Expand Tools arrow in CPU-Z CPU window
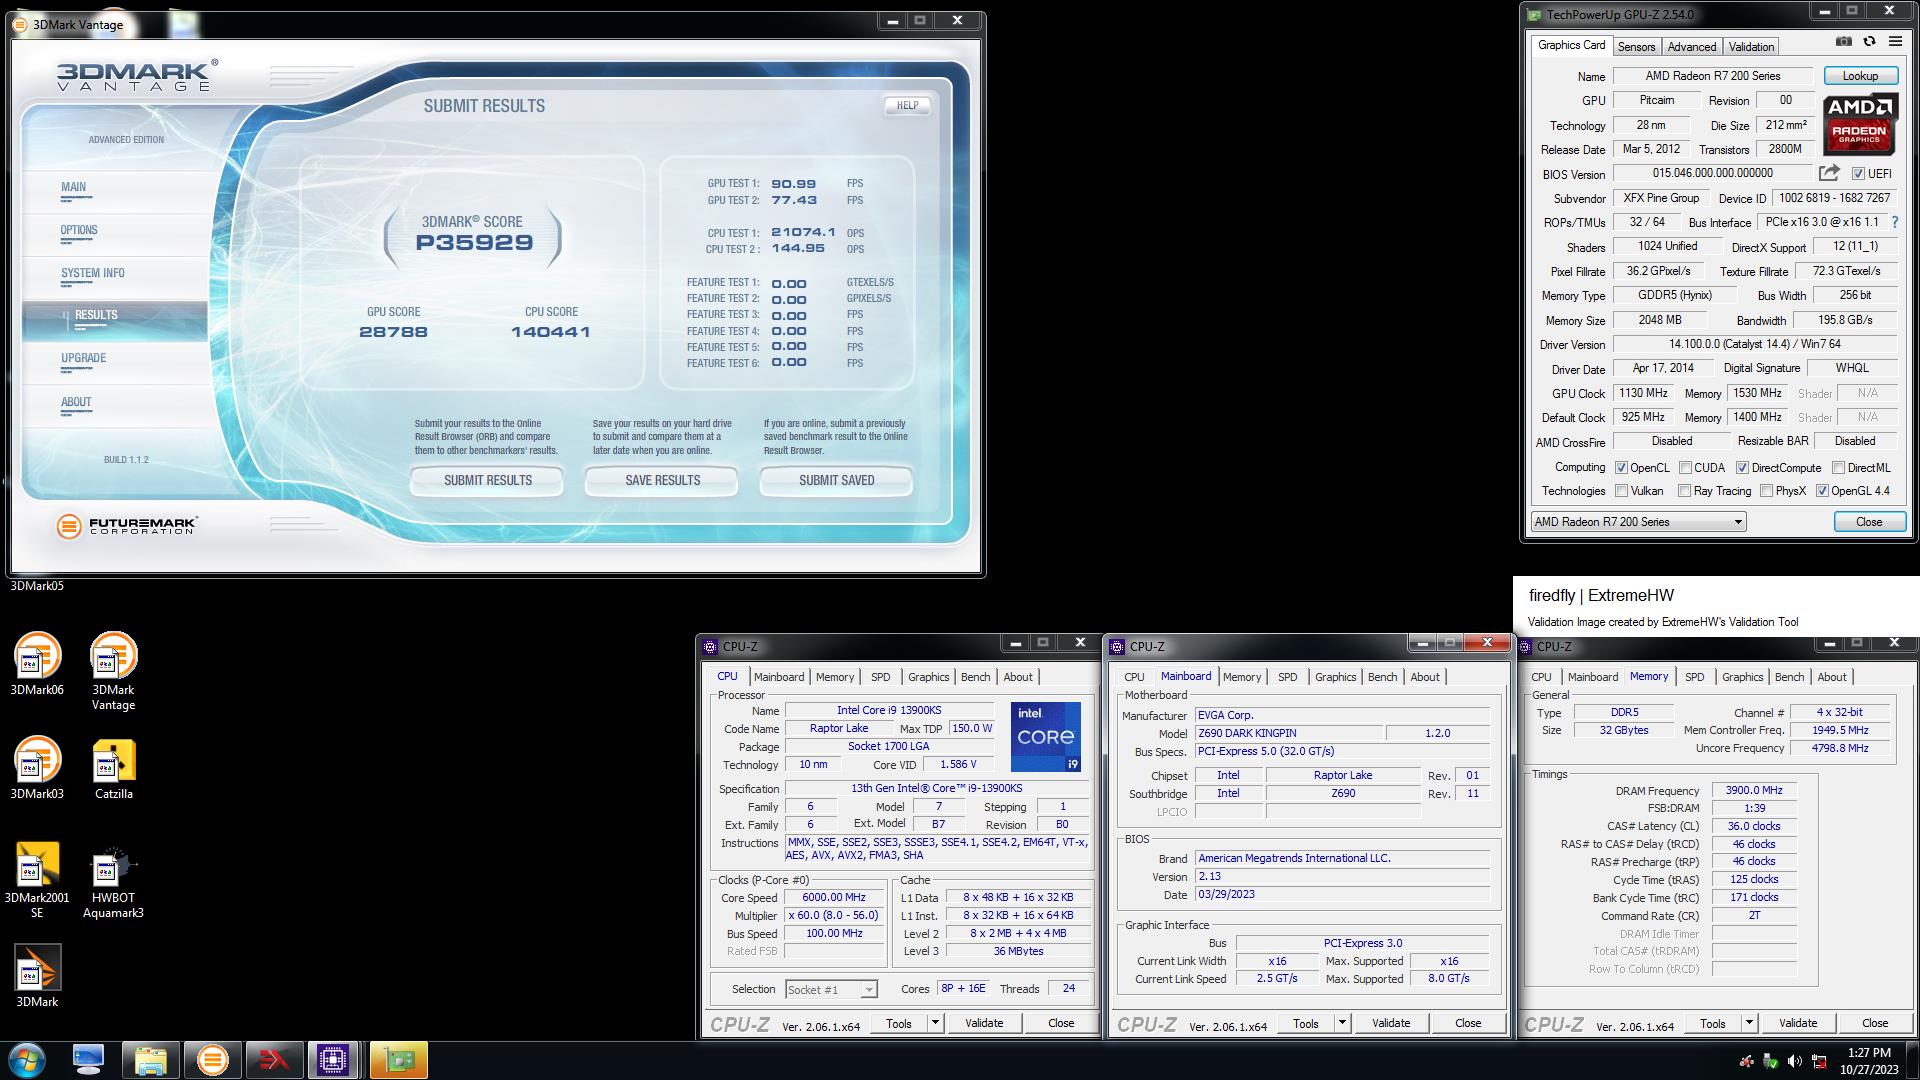The width and height of the screenshot is (1920, 1080). click(x=935, y=1023)
